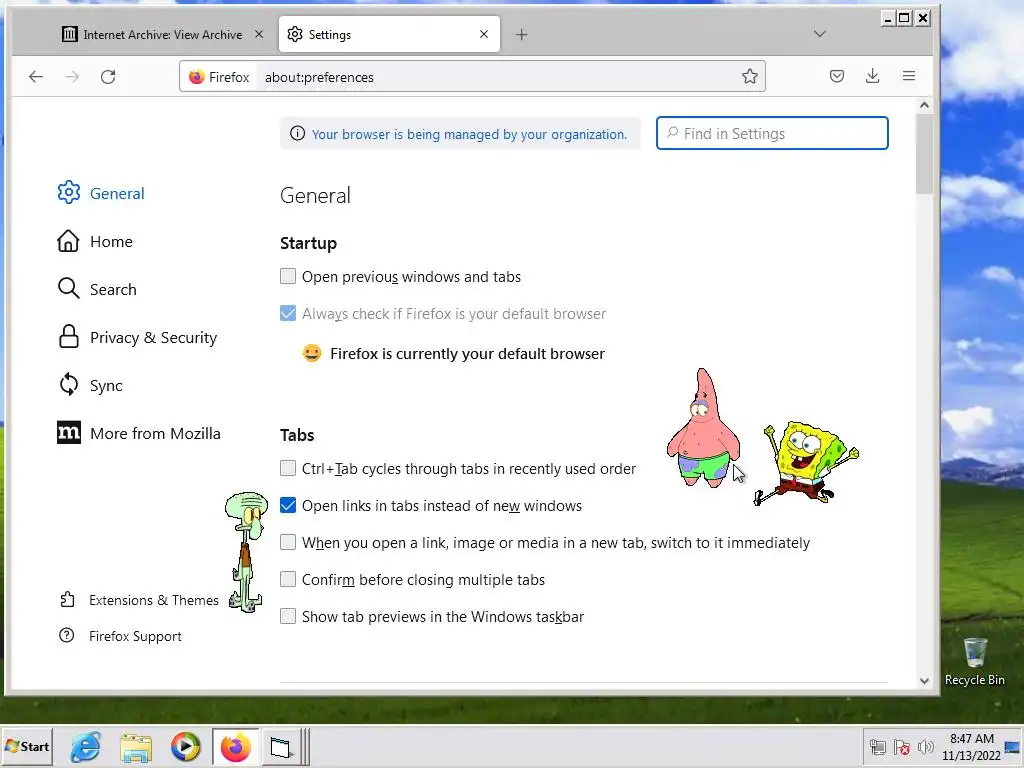Click the Home house sidebar icon
1024x768 pixels.
coord(68,241)
